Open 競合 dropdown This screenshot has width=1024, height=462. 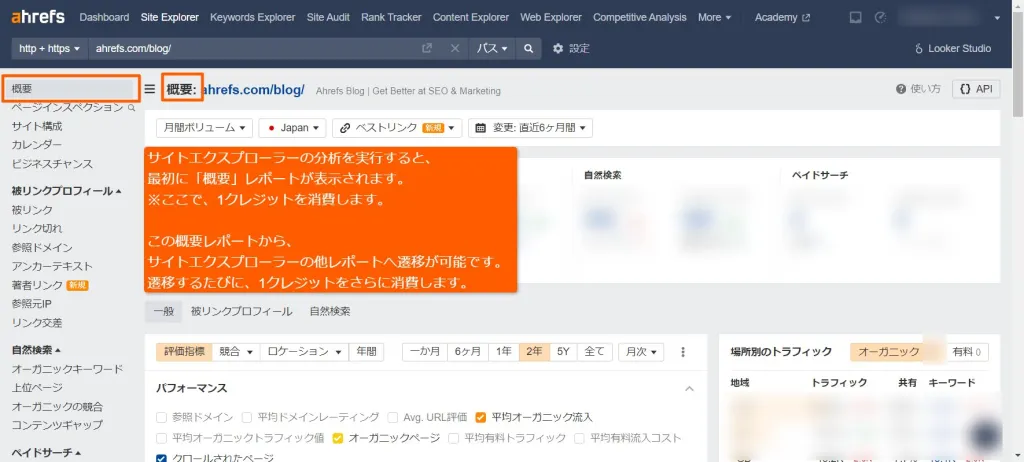point(236,352)
